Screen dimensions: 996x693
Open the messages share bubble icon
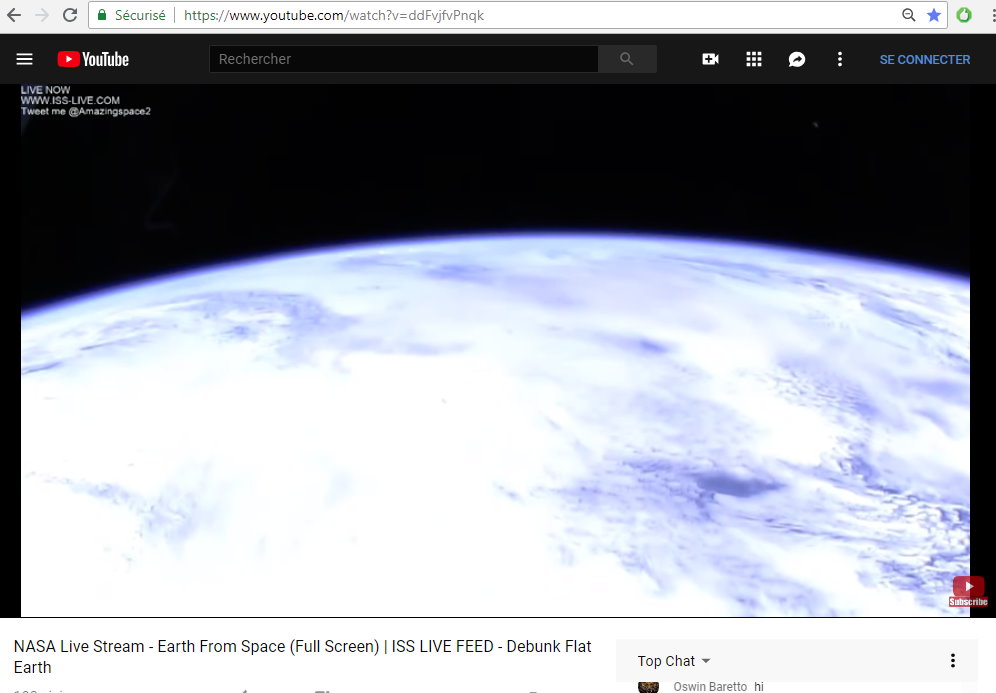coord(797,59)
